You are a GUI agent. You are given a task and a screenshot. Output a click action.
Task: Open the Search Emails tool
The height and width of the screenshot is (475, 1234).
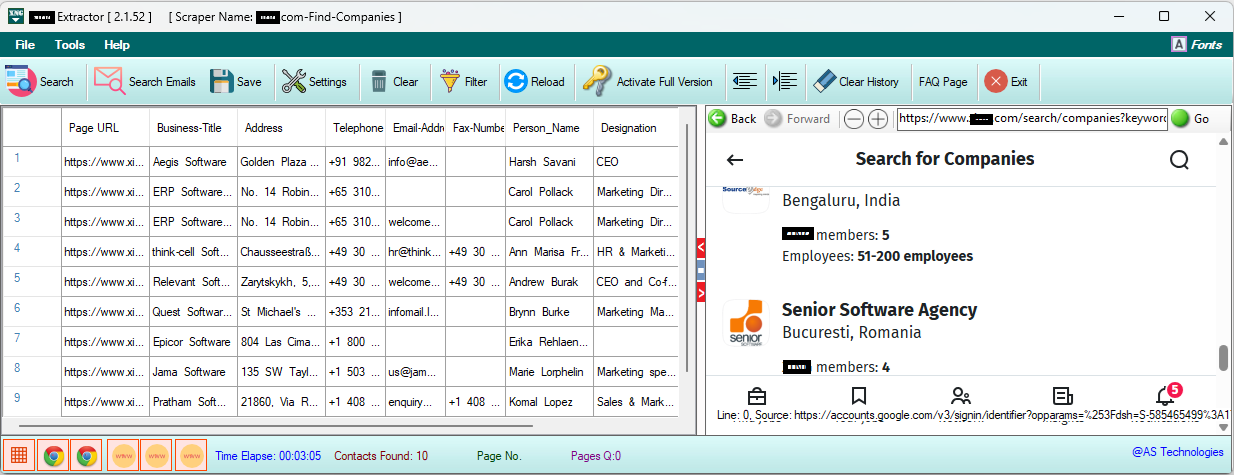pos(145,82)
